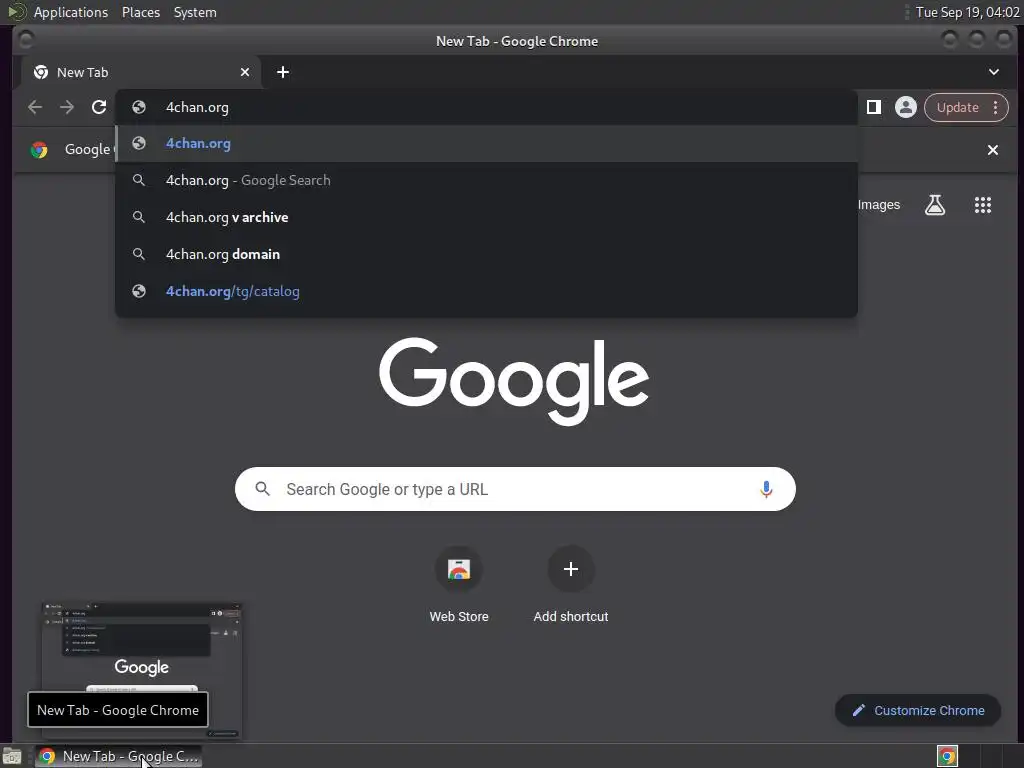
Task: Open the side panel icon
Action: (x=874, y=107)
